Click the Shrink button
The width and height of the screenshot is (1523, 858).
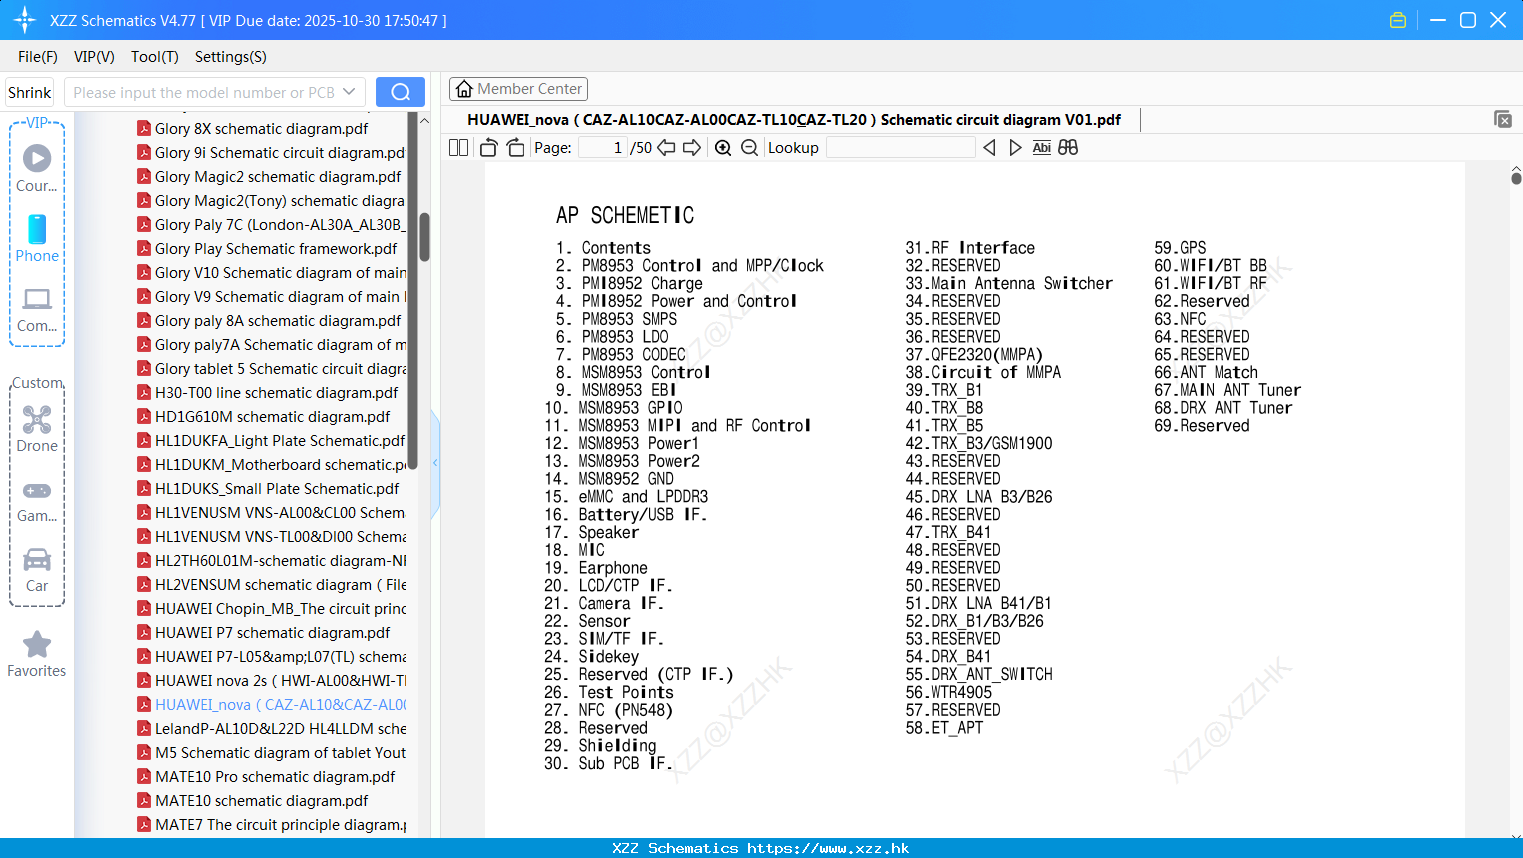click(x=30, y=92)
